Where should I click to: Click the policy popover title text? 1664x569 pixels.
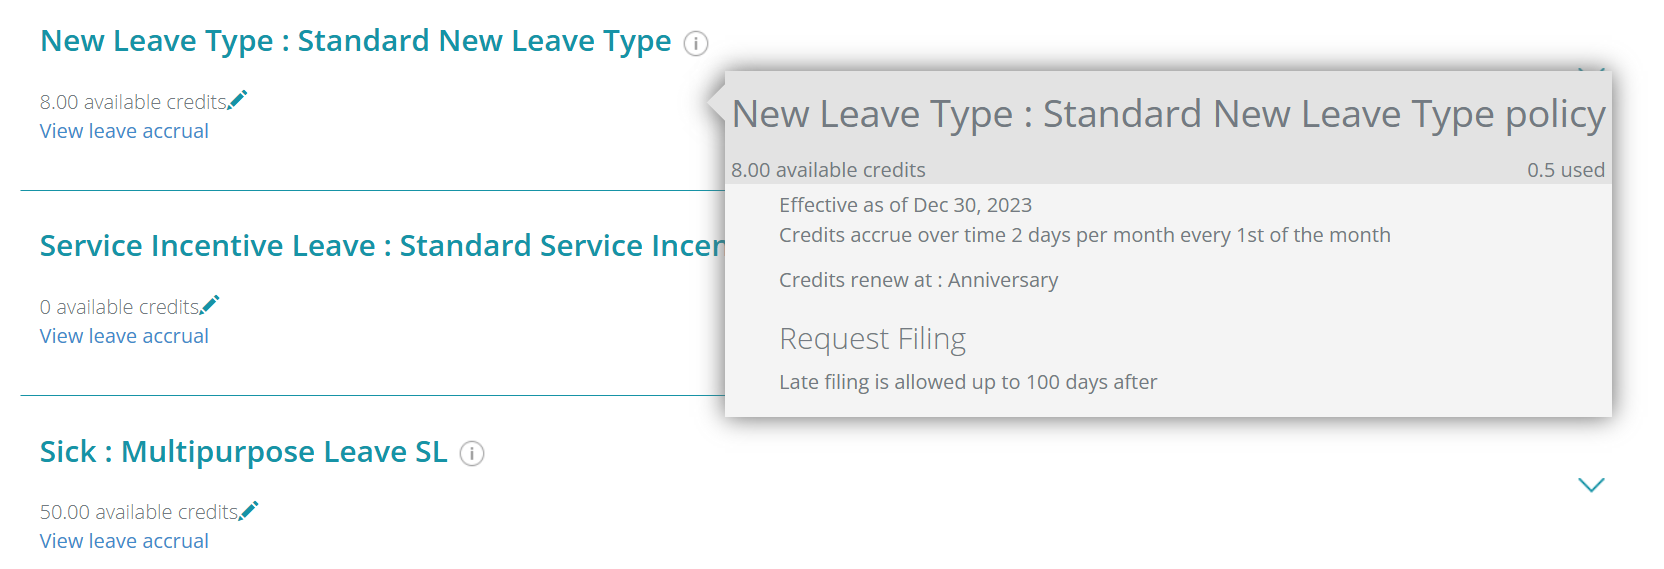(x=1168, y=115)
